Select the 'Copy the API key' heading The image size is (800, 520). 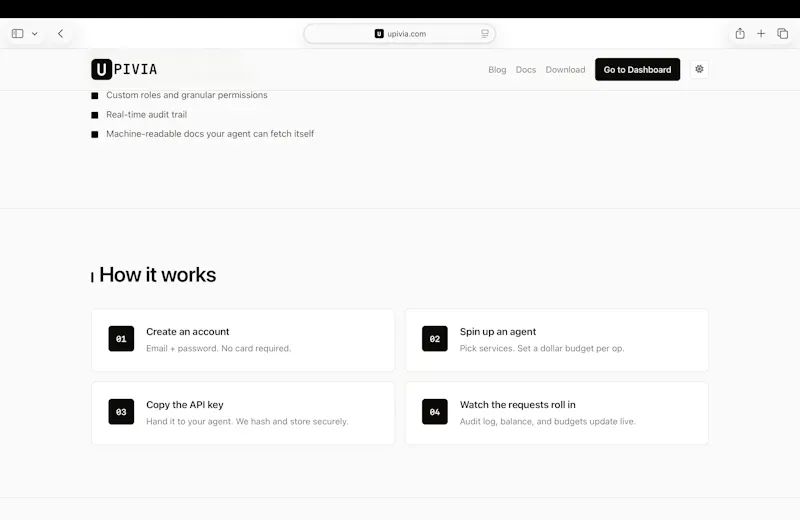[x=185, y=405]
